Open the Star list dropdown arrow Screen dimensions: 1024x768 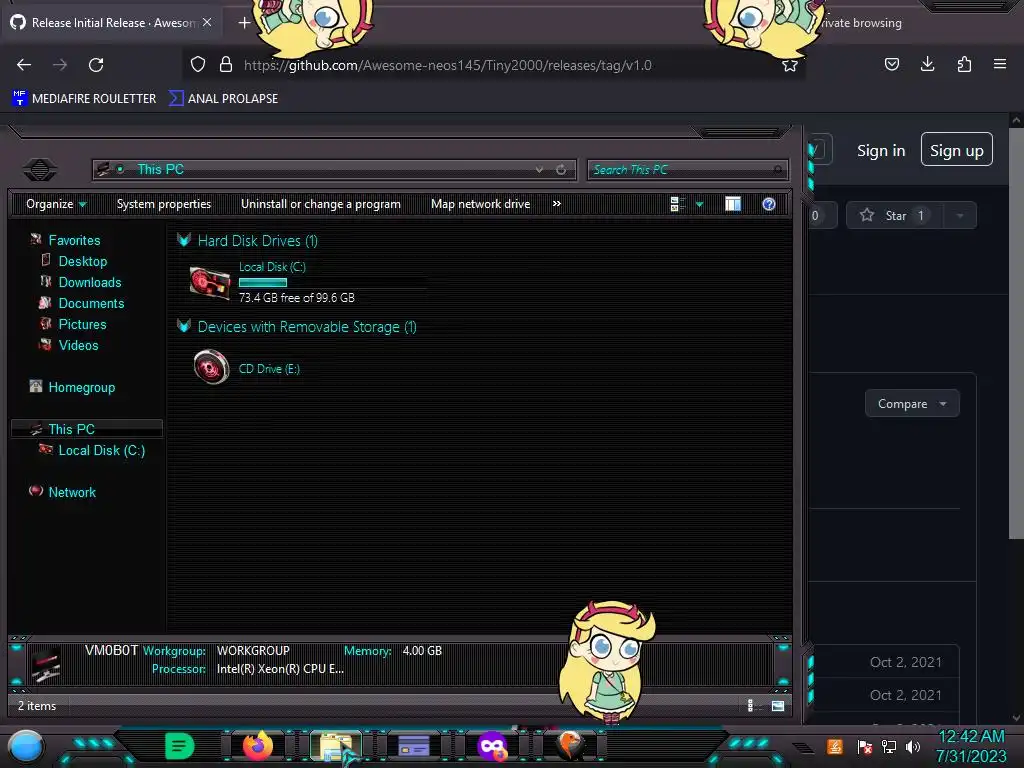pyautogui.click(x=959, y=216)
